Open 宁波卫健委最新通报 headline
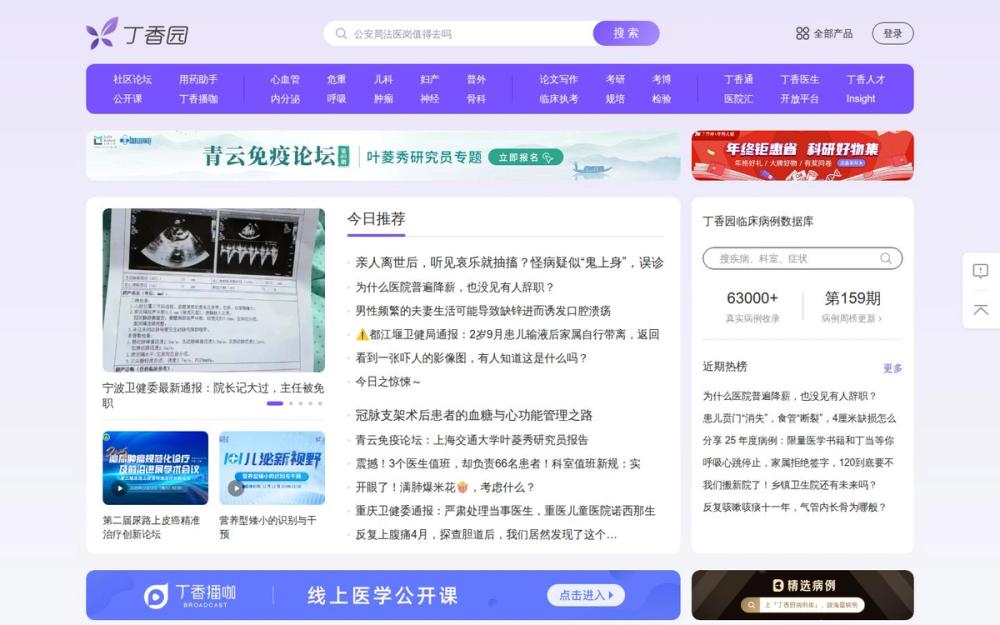The image size is (1000, 625). pos(213,395)
